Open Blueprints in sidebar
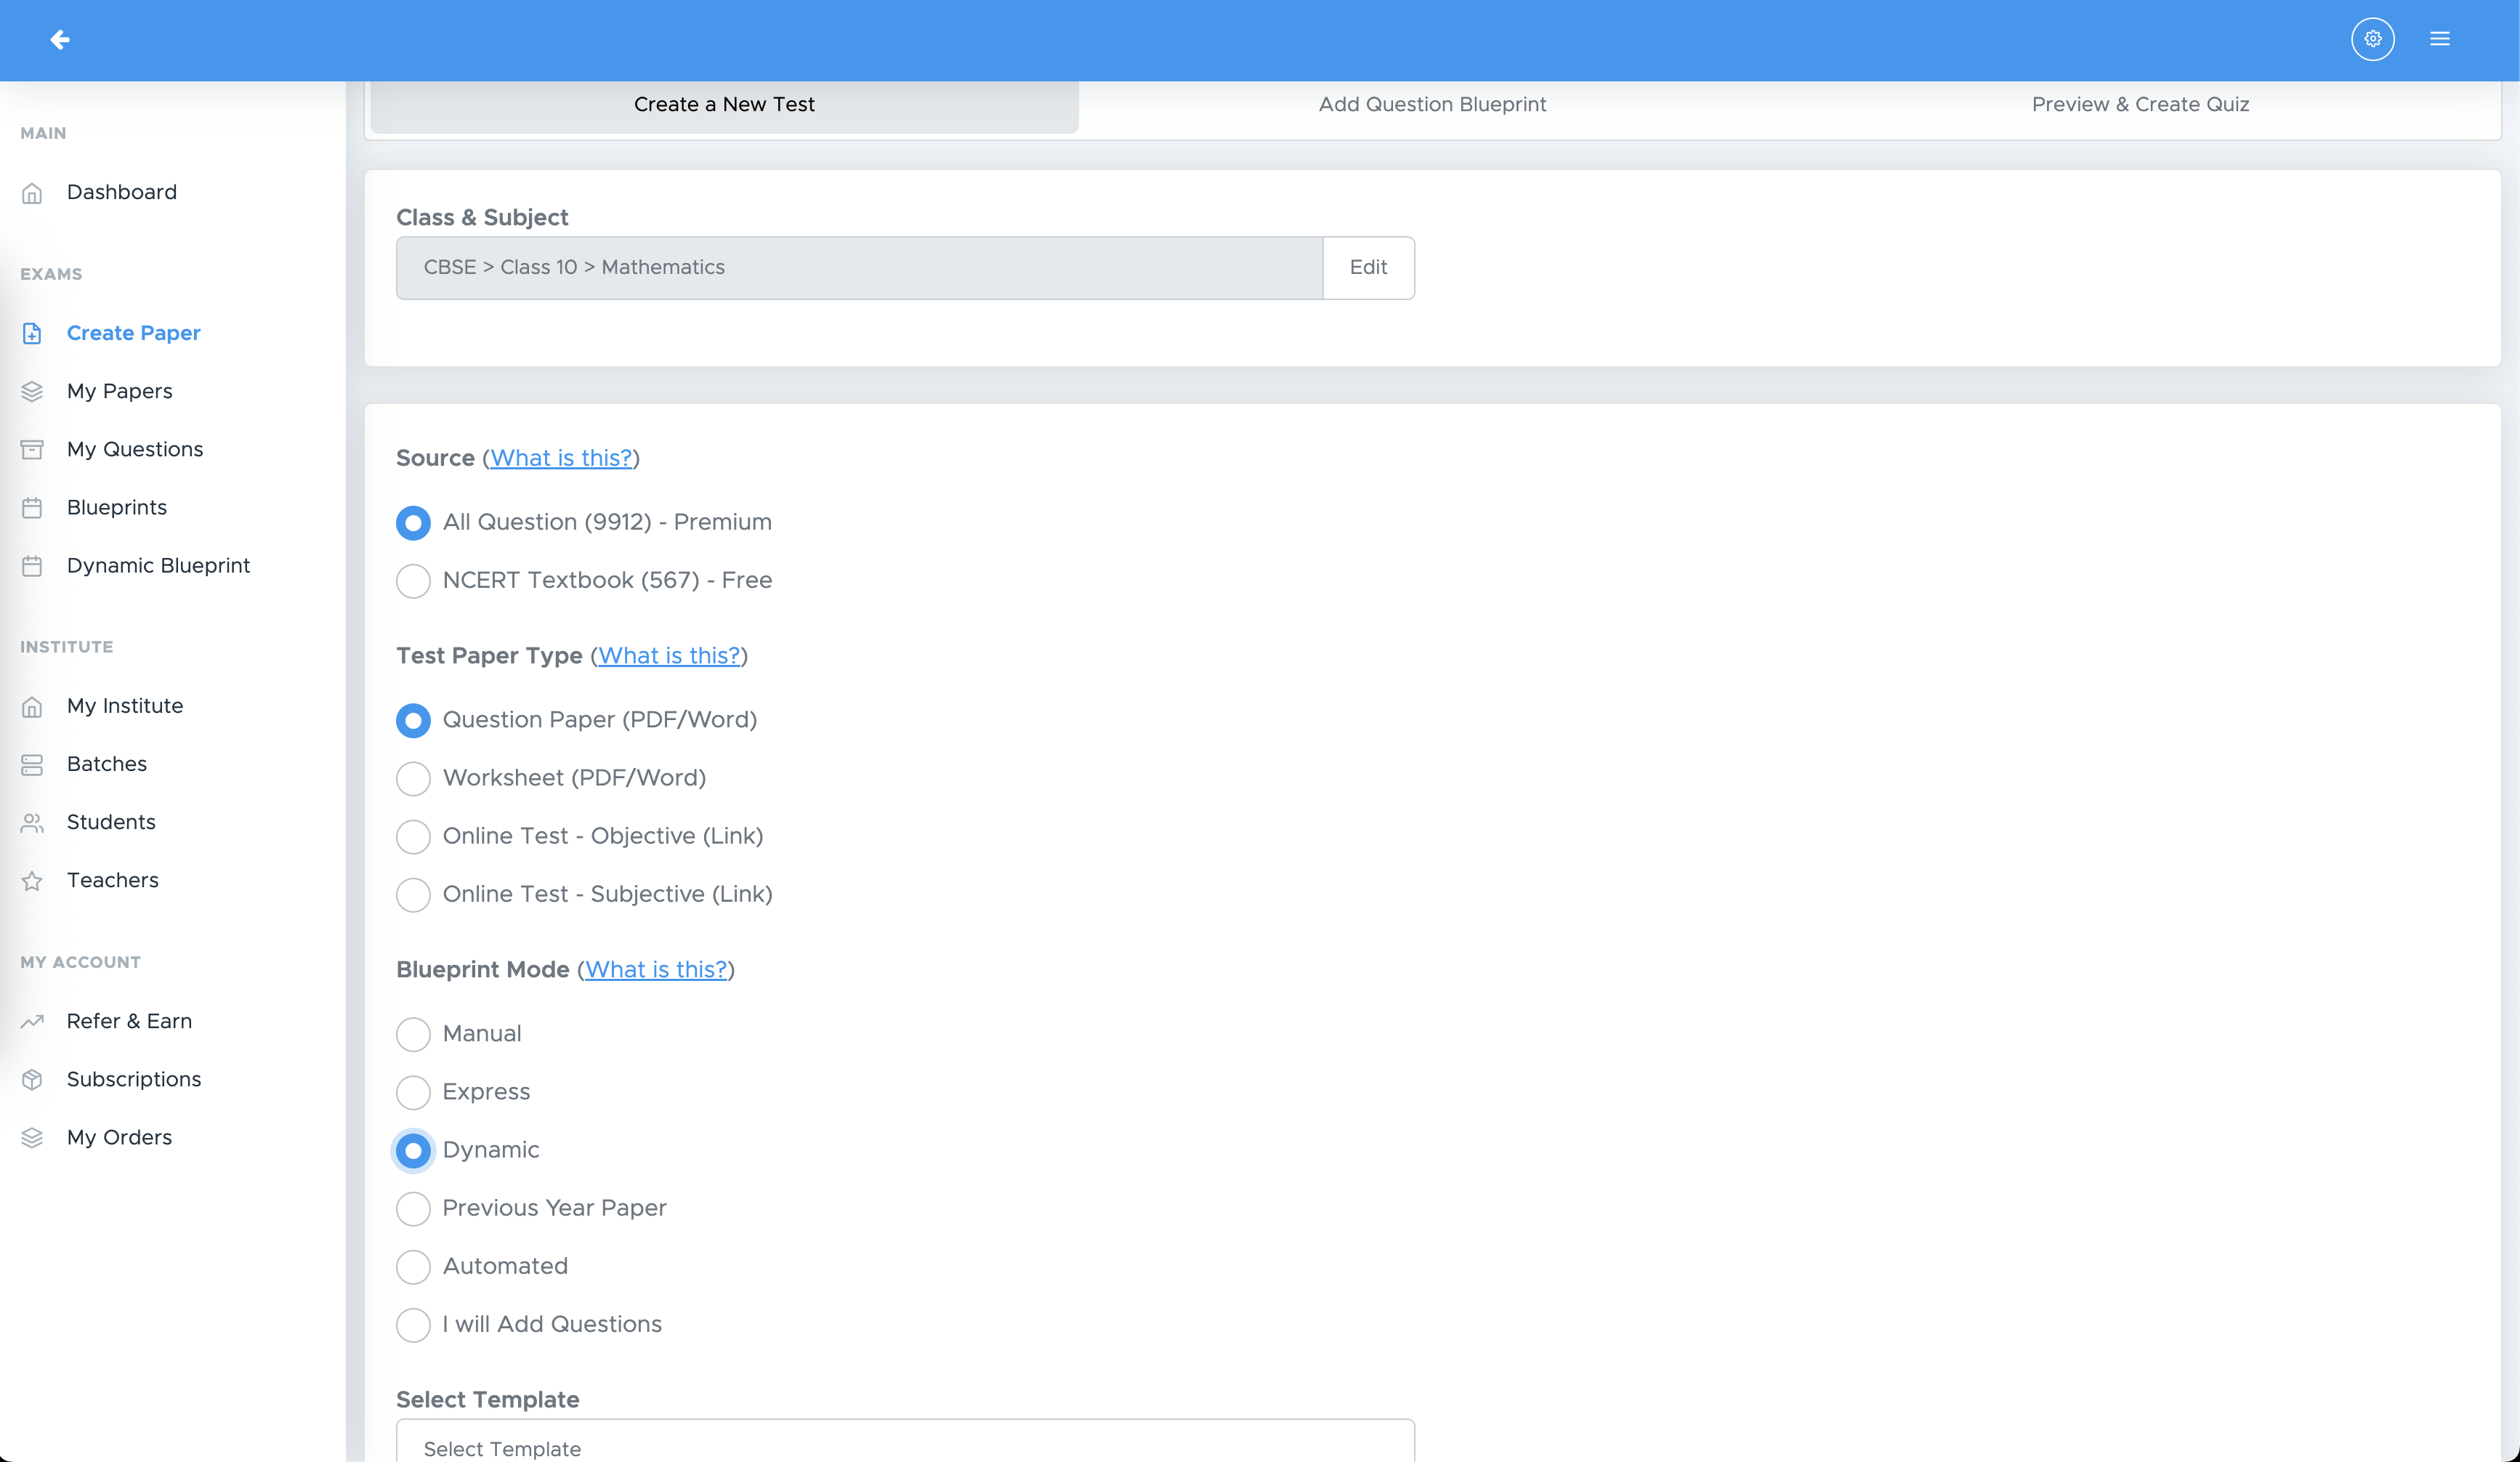Image resolution: width=2520 pixels, height=1462 pixels. point(117,507)
